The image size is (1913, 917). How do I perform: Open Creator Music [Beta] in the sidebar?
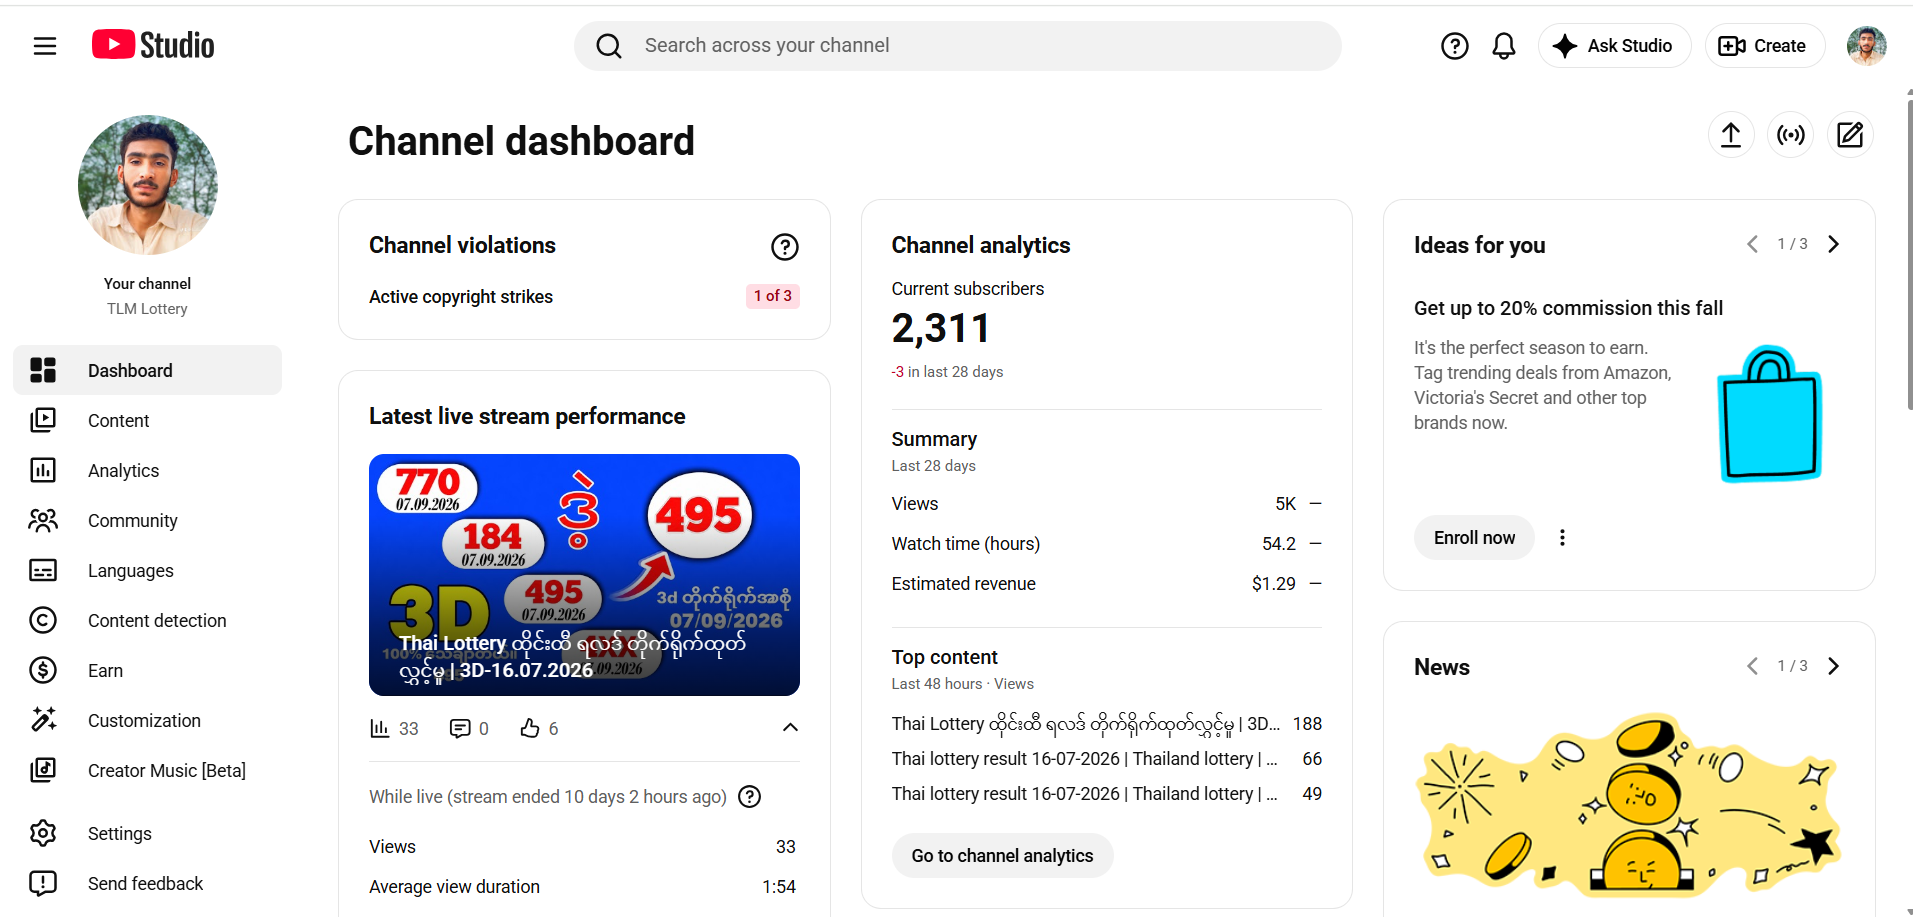tap(148, 771)
